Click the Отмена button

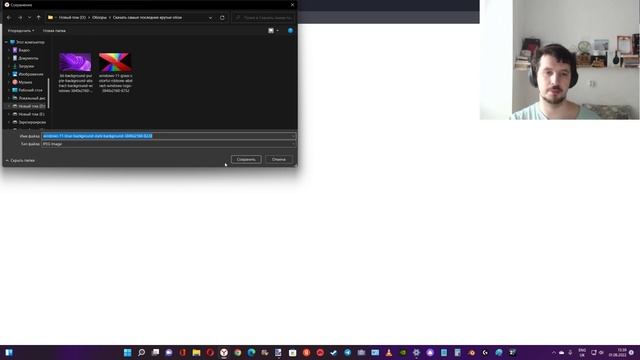(x=279, y=160)
